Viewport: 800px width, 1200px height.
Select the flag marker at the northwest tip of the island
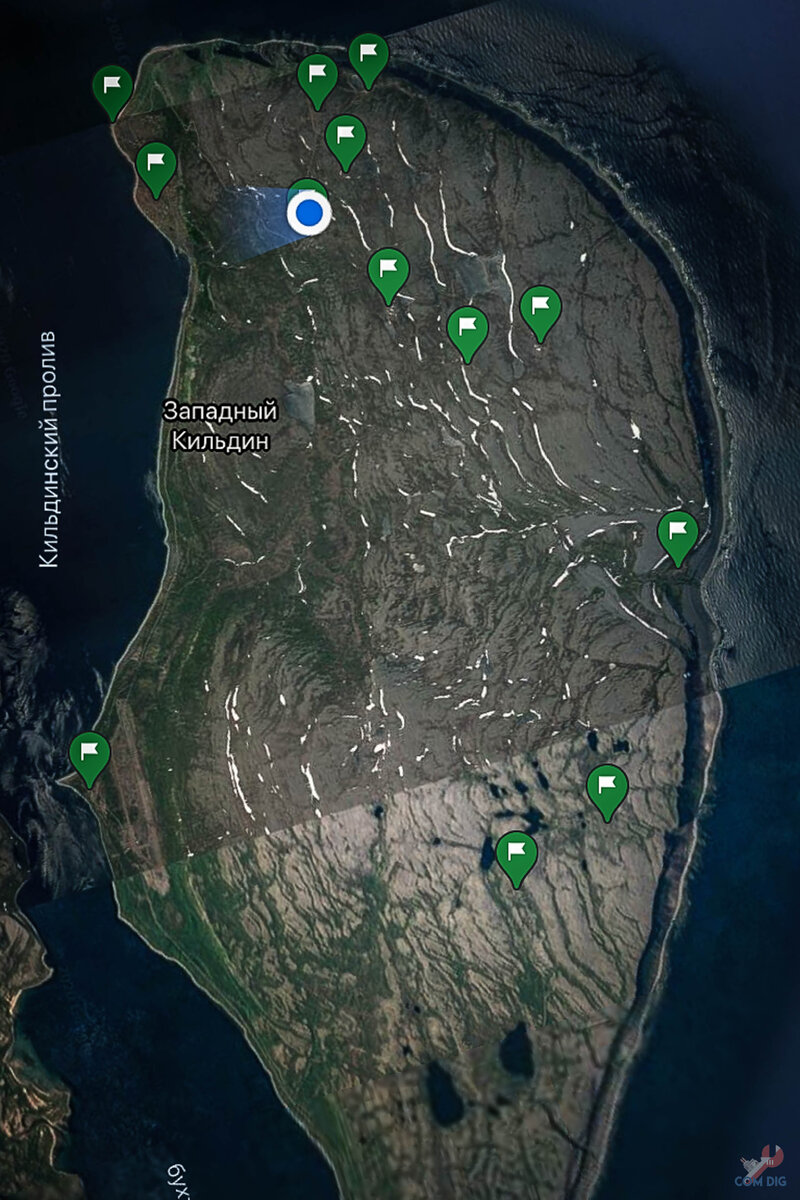[113, 92]
